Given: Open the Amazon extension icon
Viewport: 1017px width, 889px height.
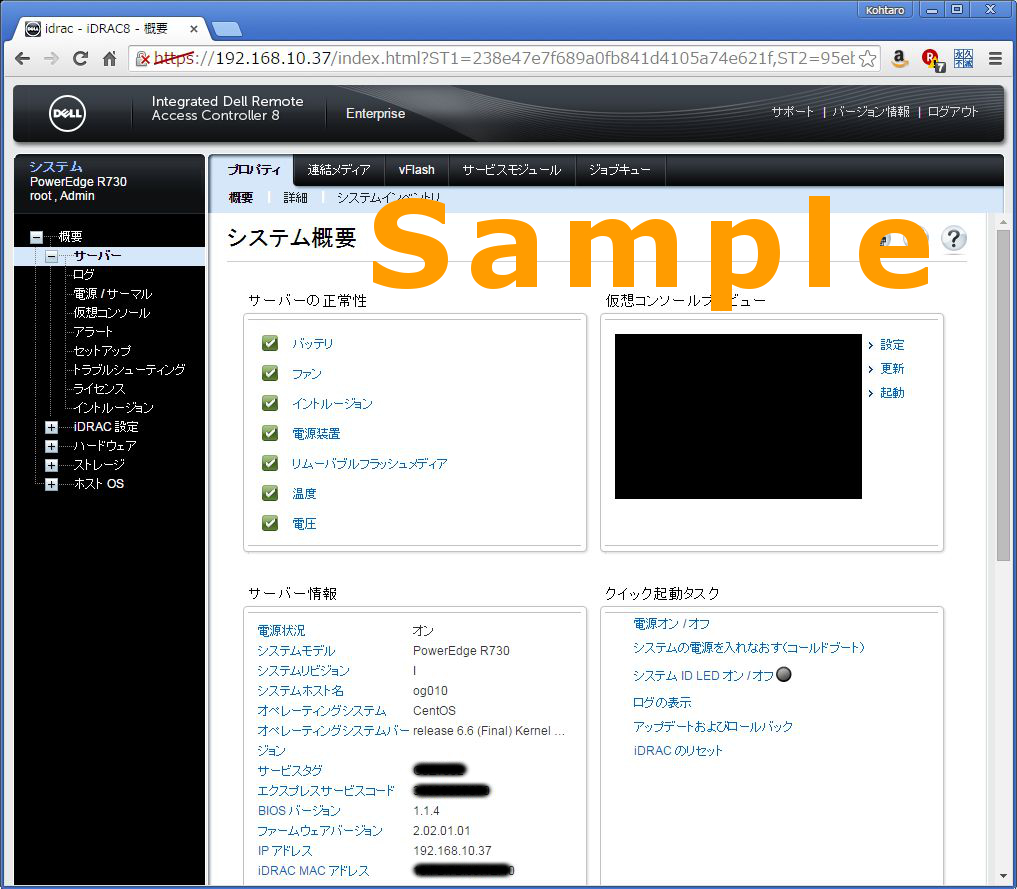Looking at the screenshot, I should (899, 59).
